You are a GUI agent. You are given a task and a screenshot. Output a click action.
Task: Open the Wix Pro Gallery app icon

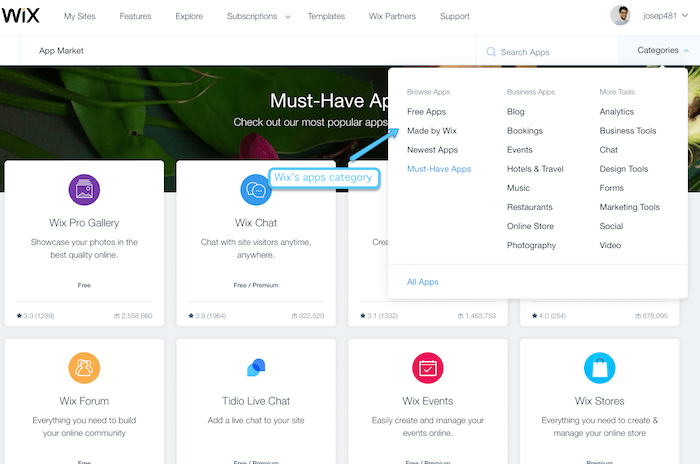(x=84, y=190)
